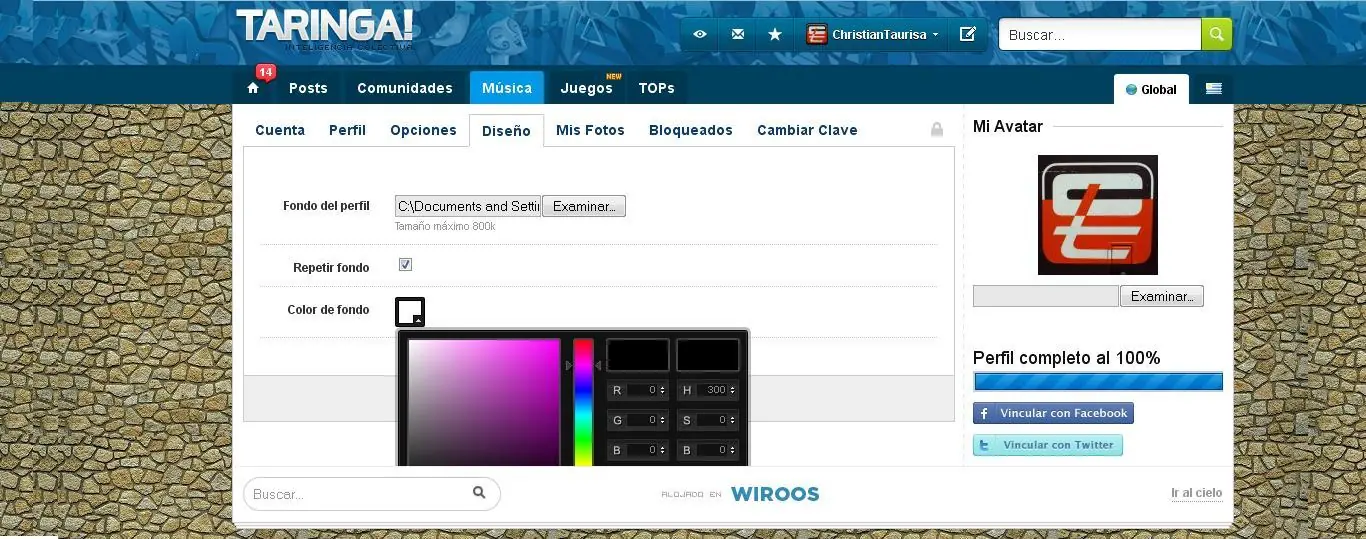1366x539 pixels.
Task: Click the pencil create-post icon
Action: click(967, 34)
